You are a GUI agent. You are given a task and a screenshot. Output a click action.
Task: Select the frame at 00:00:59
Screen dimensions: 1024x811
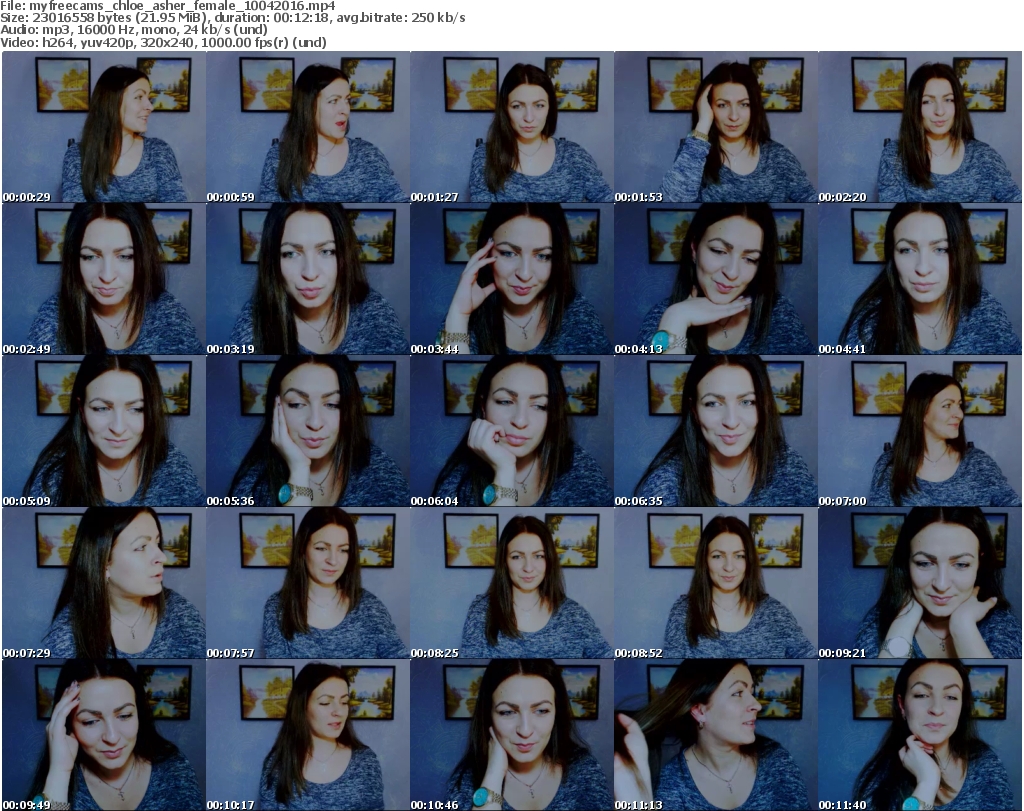307,128
